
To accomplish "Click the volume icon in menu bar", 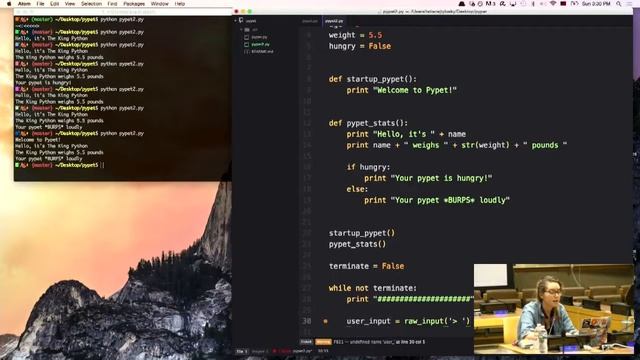I will pos(543,4).
